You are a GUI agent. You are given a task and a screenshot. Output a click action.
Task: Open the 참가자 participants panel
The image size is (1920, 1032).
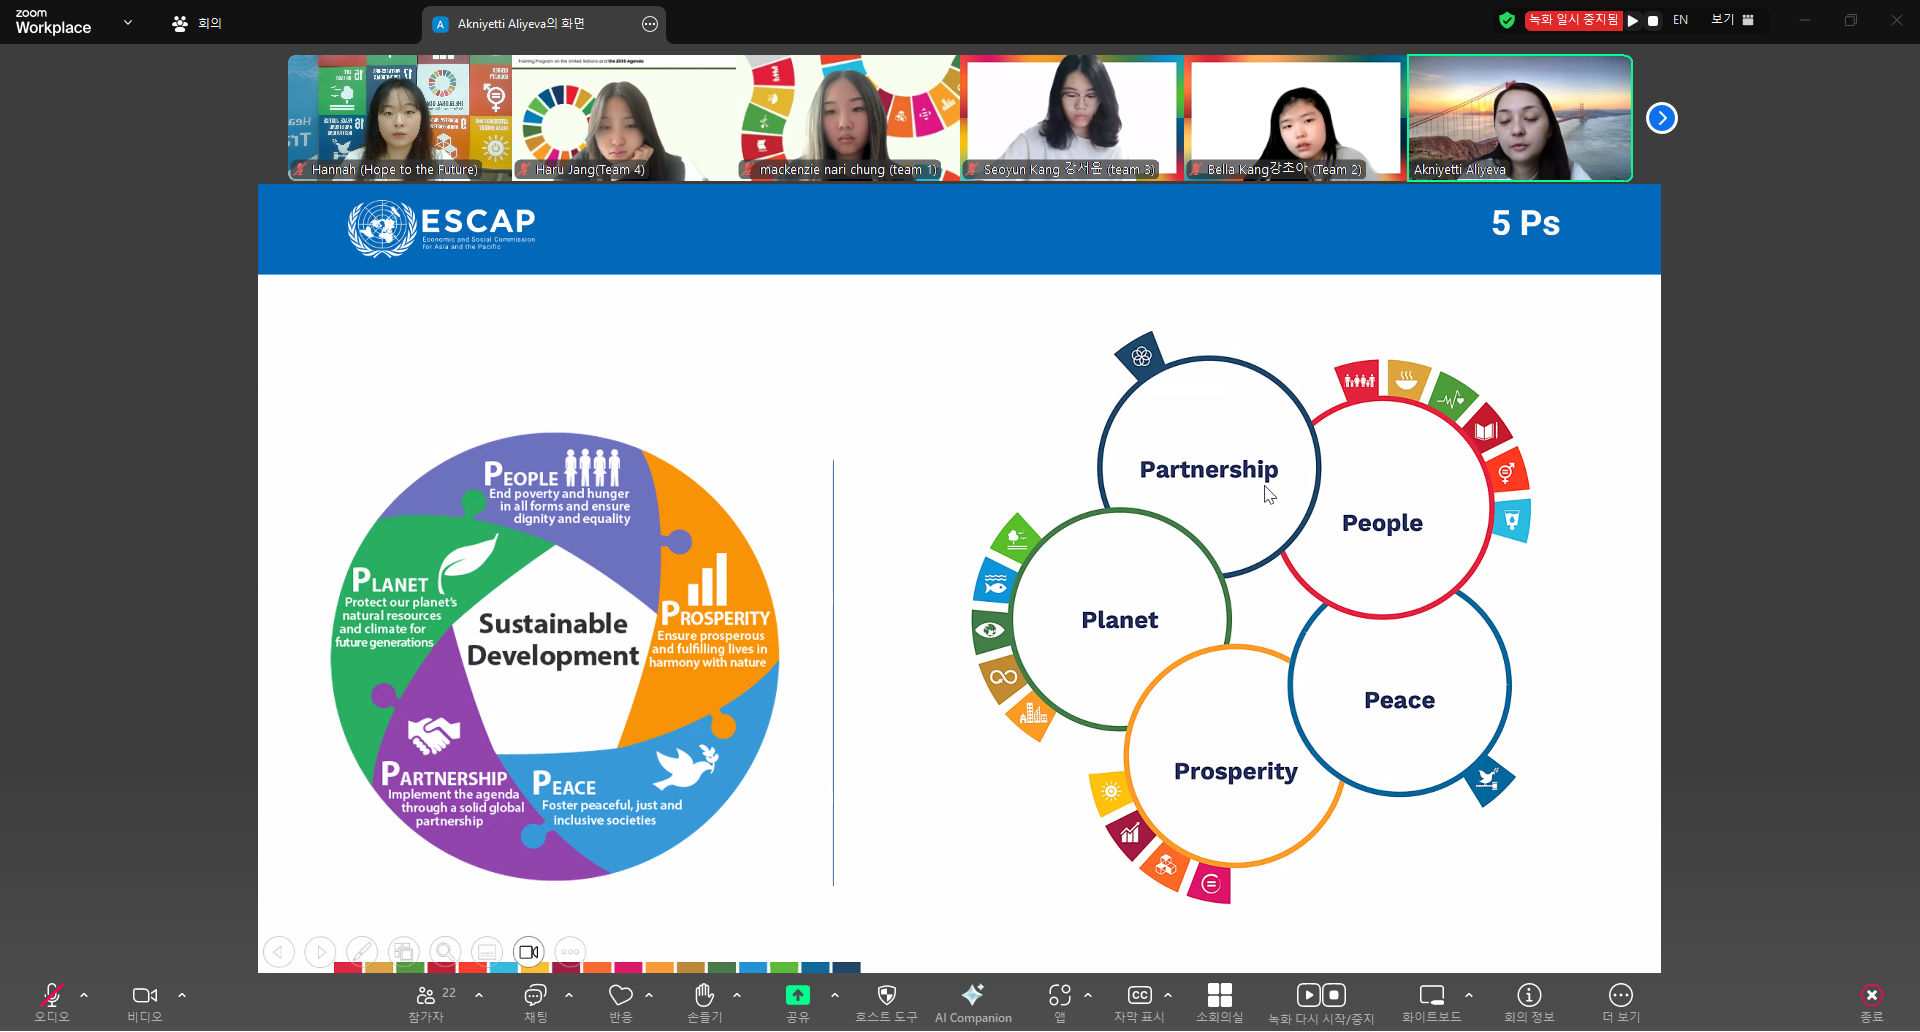tap(427, 1003)
